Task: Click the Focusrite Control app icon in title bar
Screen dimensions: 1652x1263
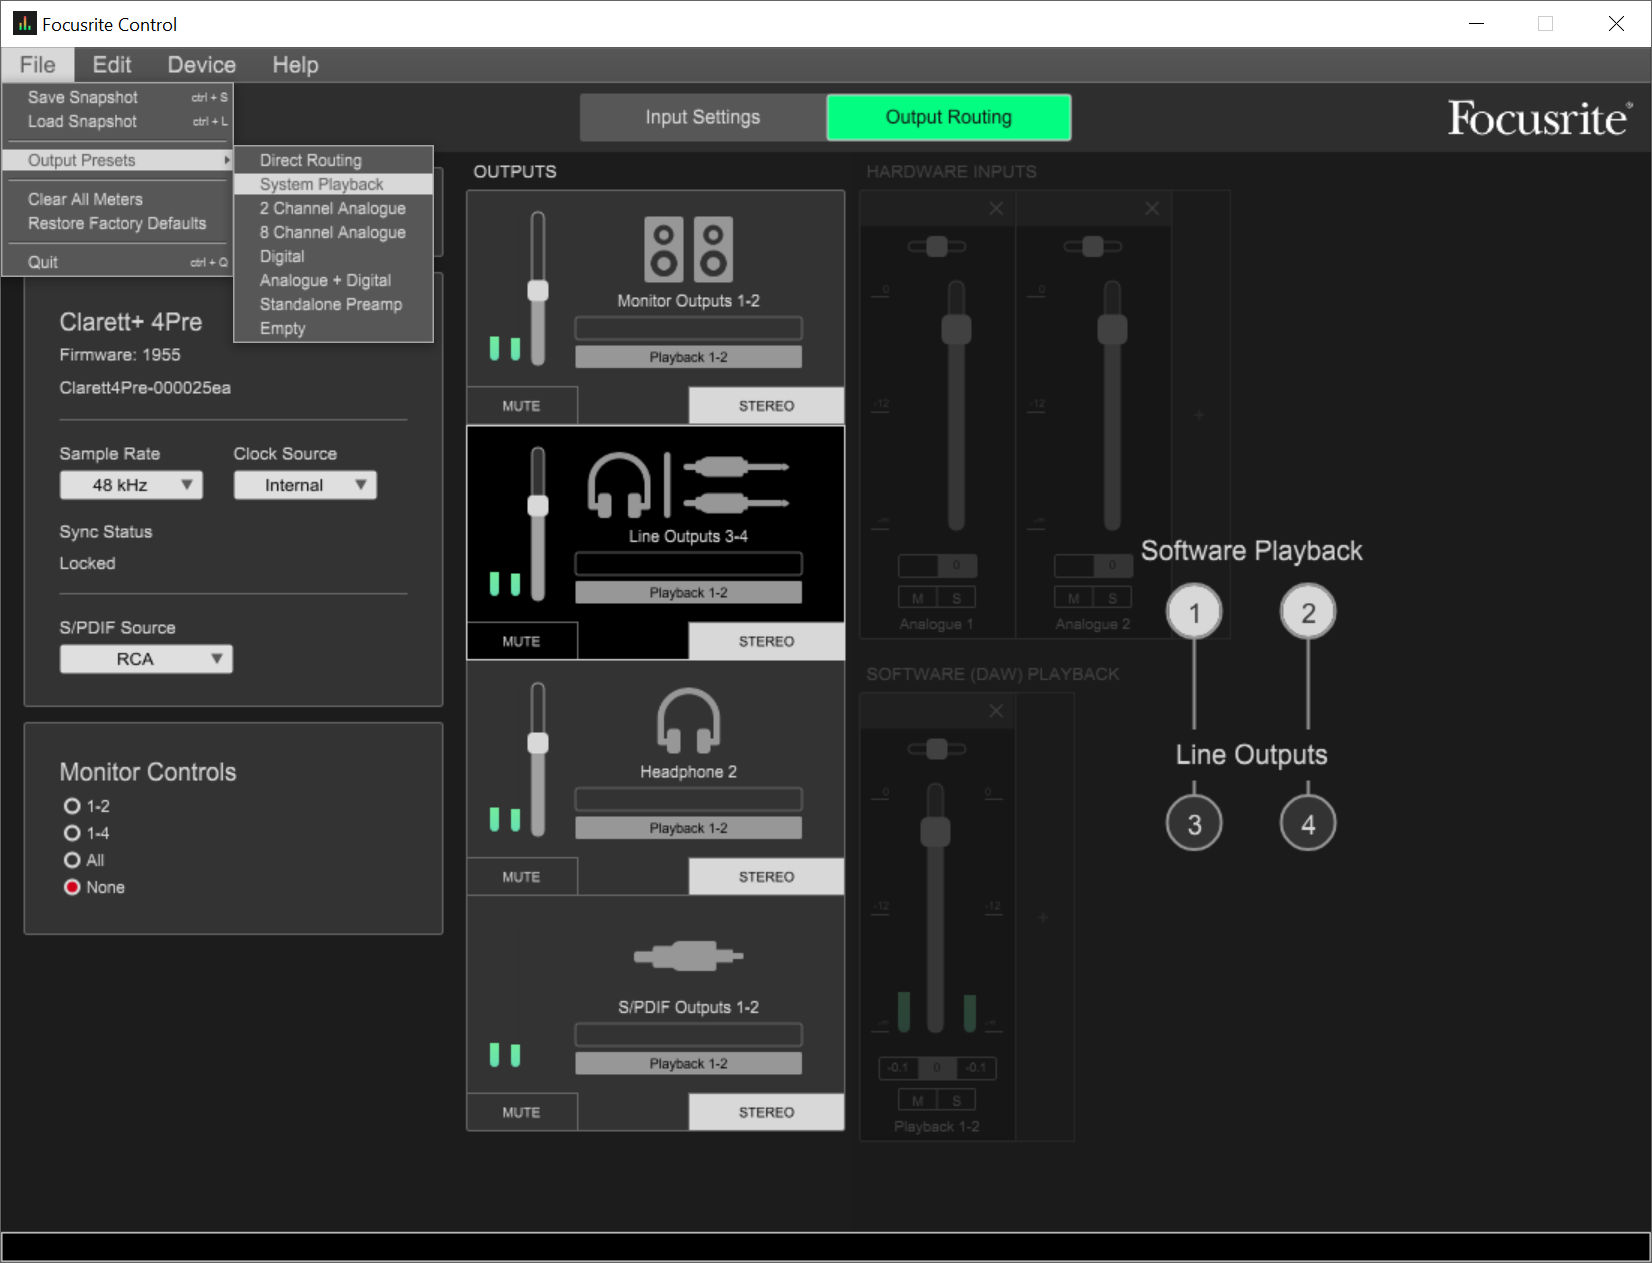Action: coord(24,23)
